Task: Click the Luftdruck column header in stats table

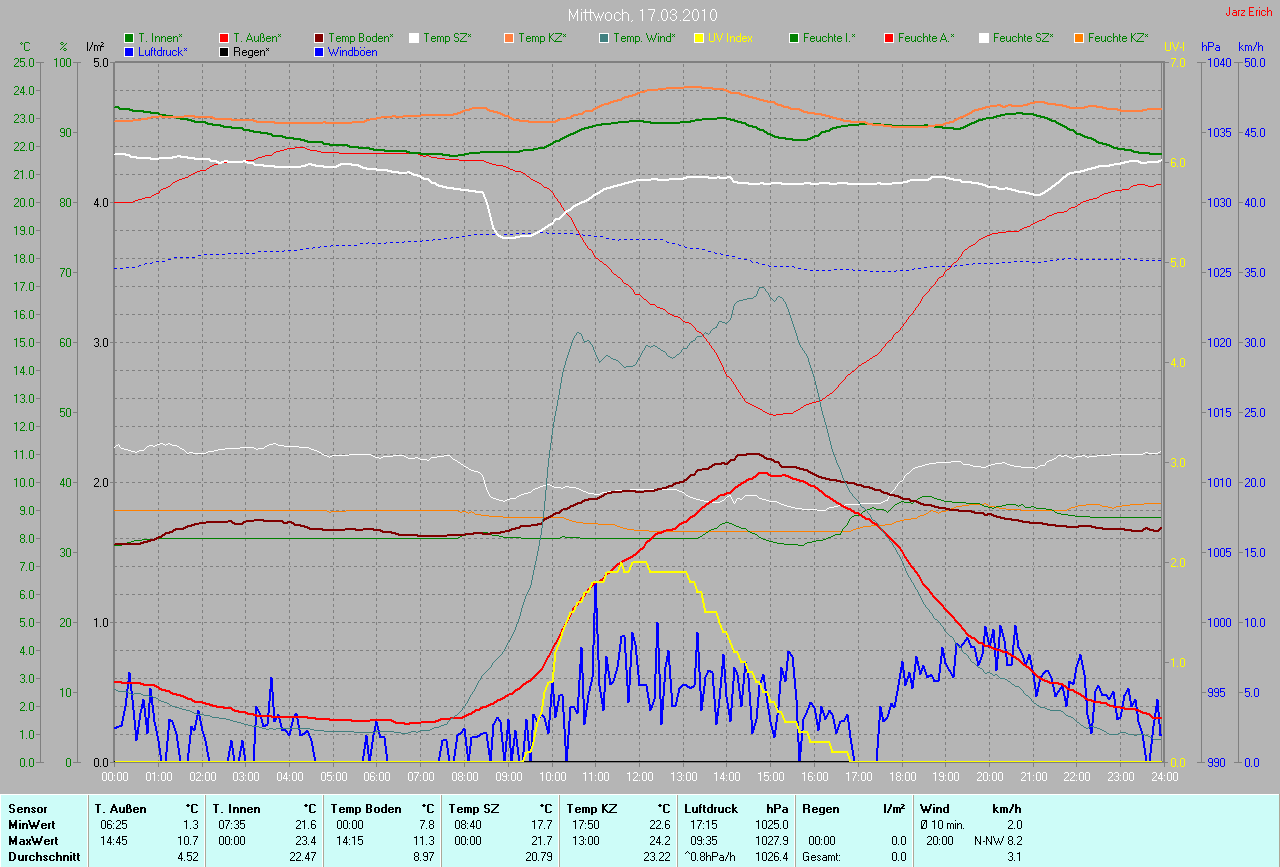Action: tap(710, 809)
